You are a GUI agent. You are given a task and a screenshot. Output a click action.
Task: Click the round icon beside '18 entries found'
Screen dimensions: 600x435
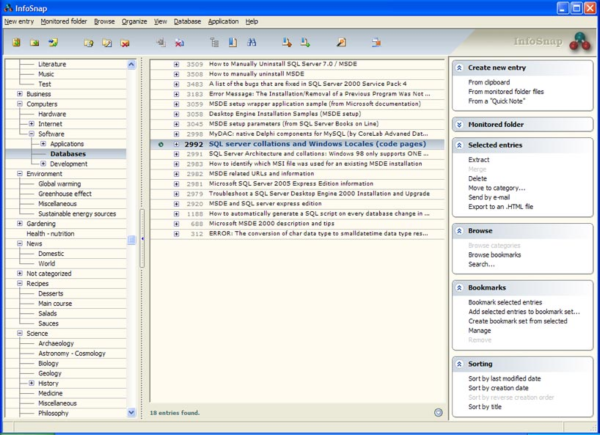(x=438, y=411)
